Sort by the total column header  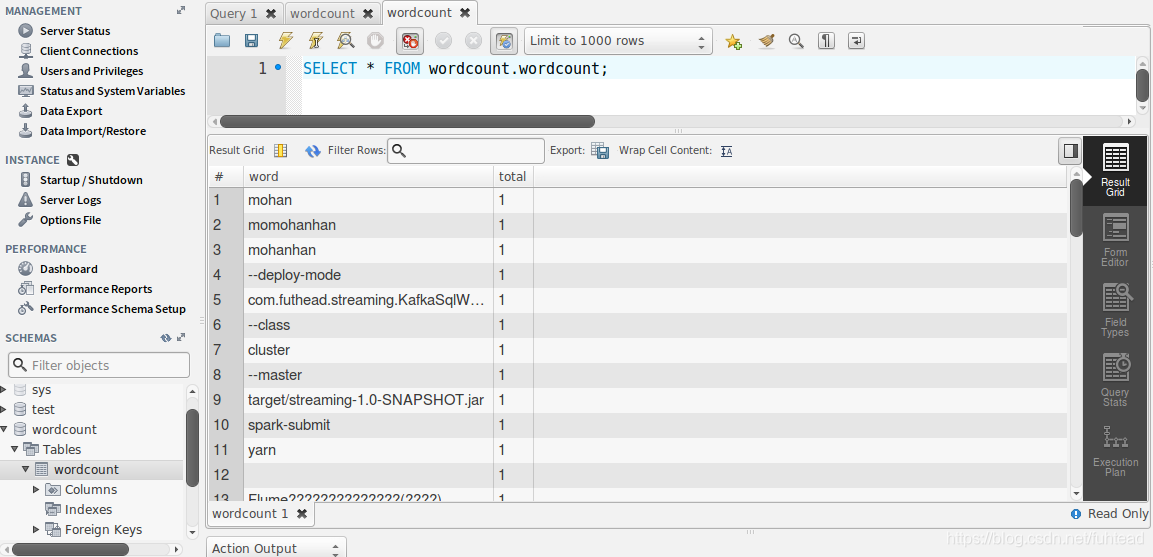pos(513,177)
